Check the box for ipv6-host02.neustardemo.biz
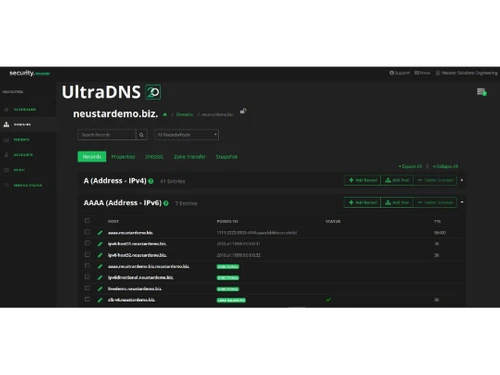 coord(87,254)
